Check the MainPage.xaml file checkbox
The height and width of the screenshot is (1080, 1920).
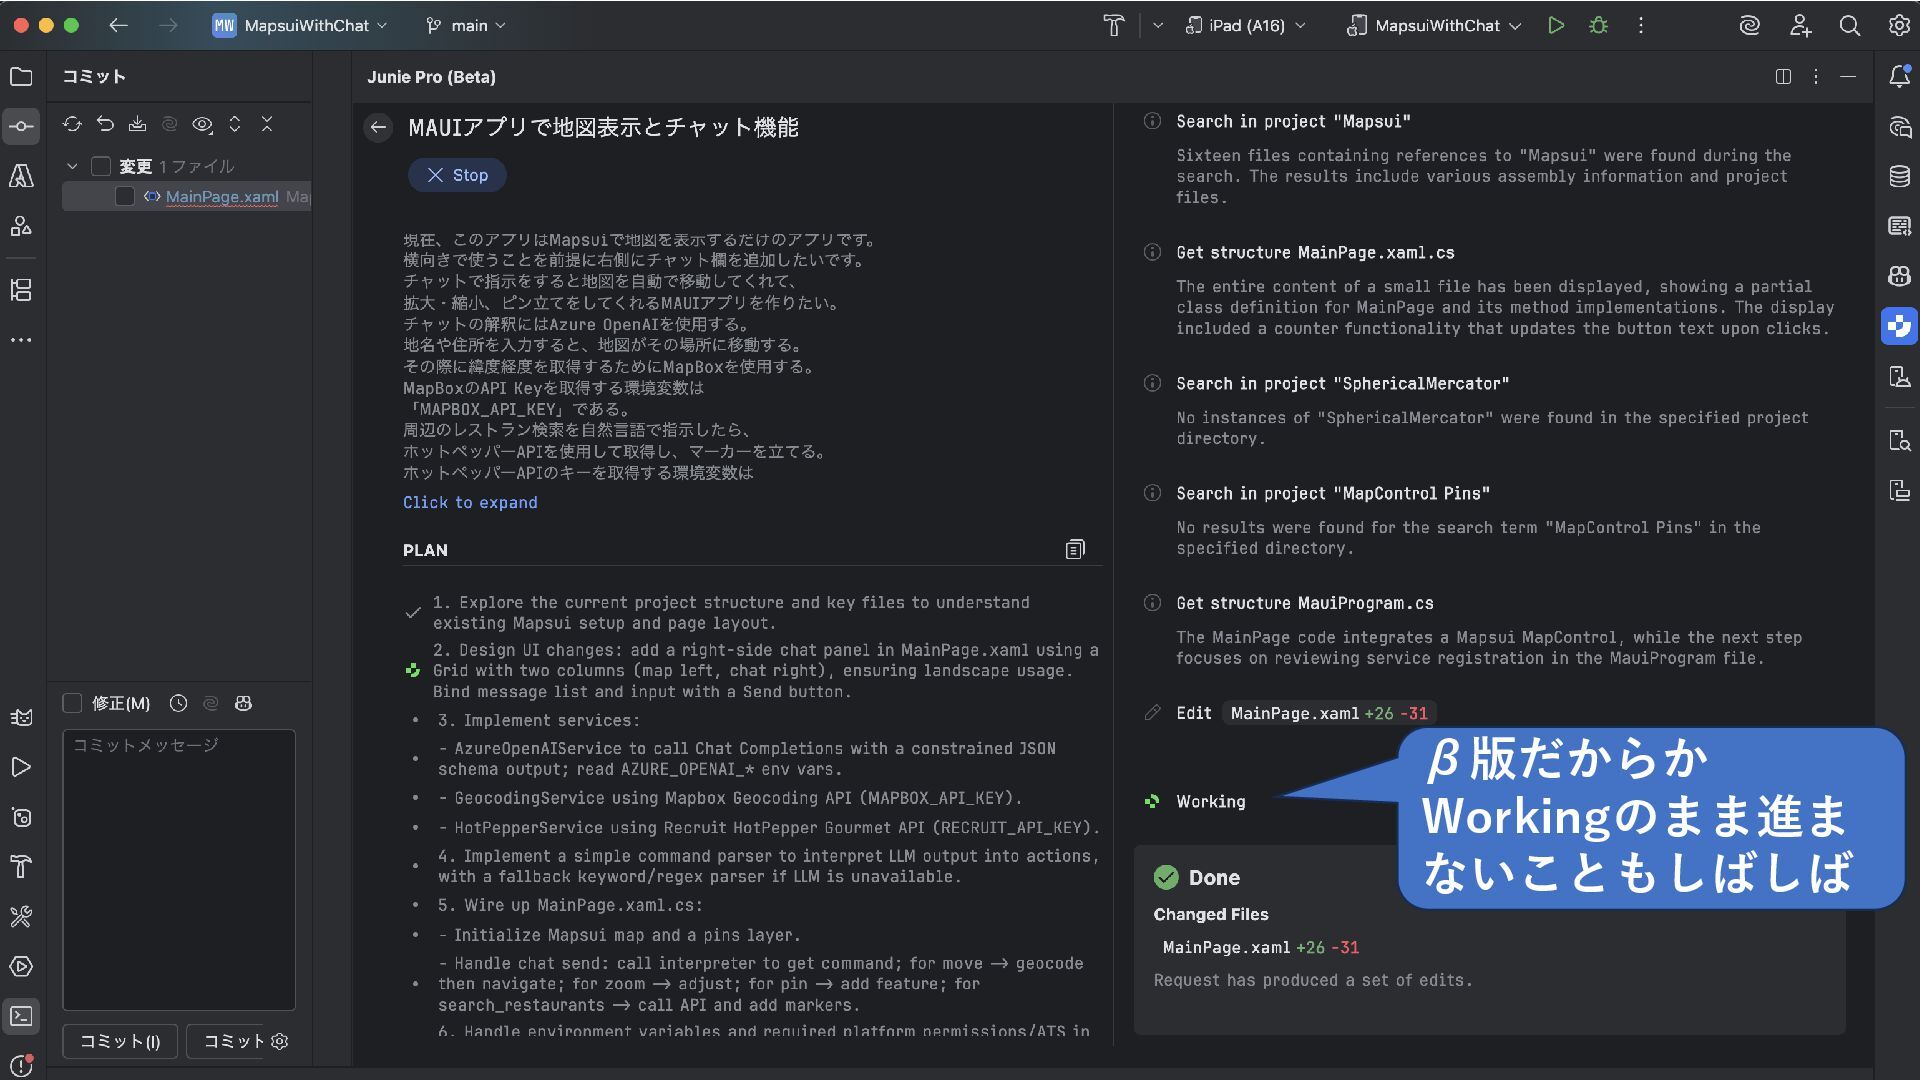click(x=125, y=196)
